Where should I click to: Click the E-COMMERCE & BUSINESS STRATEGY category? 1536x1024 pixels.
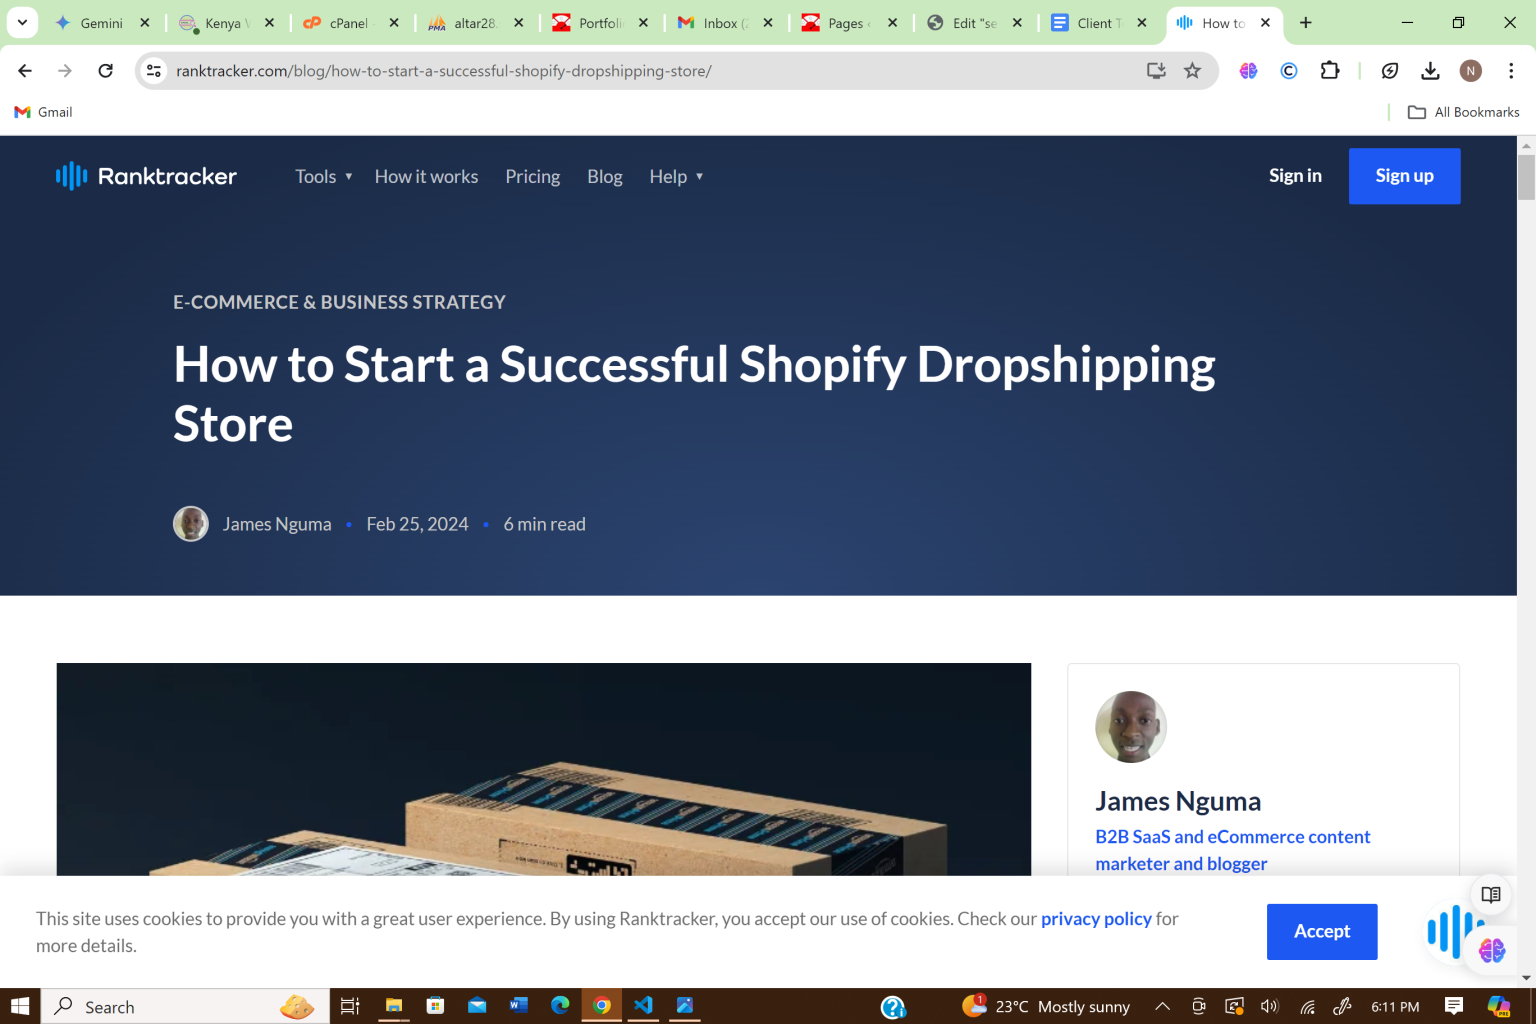click(339, 302)
